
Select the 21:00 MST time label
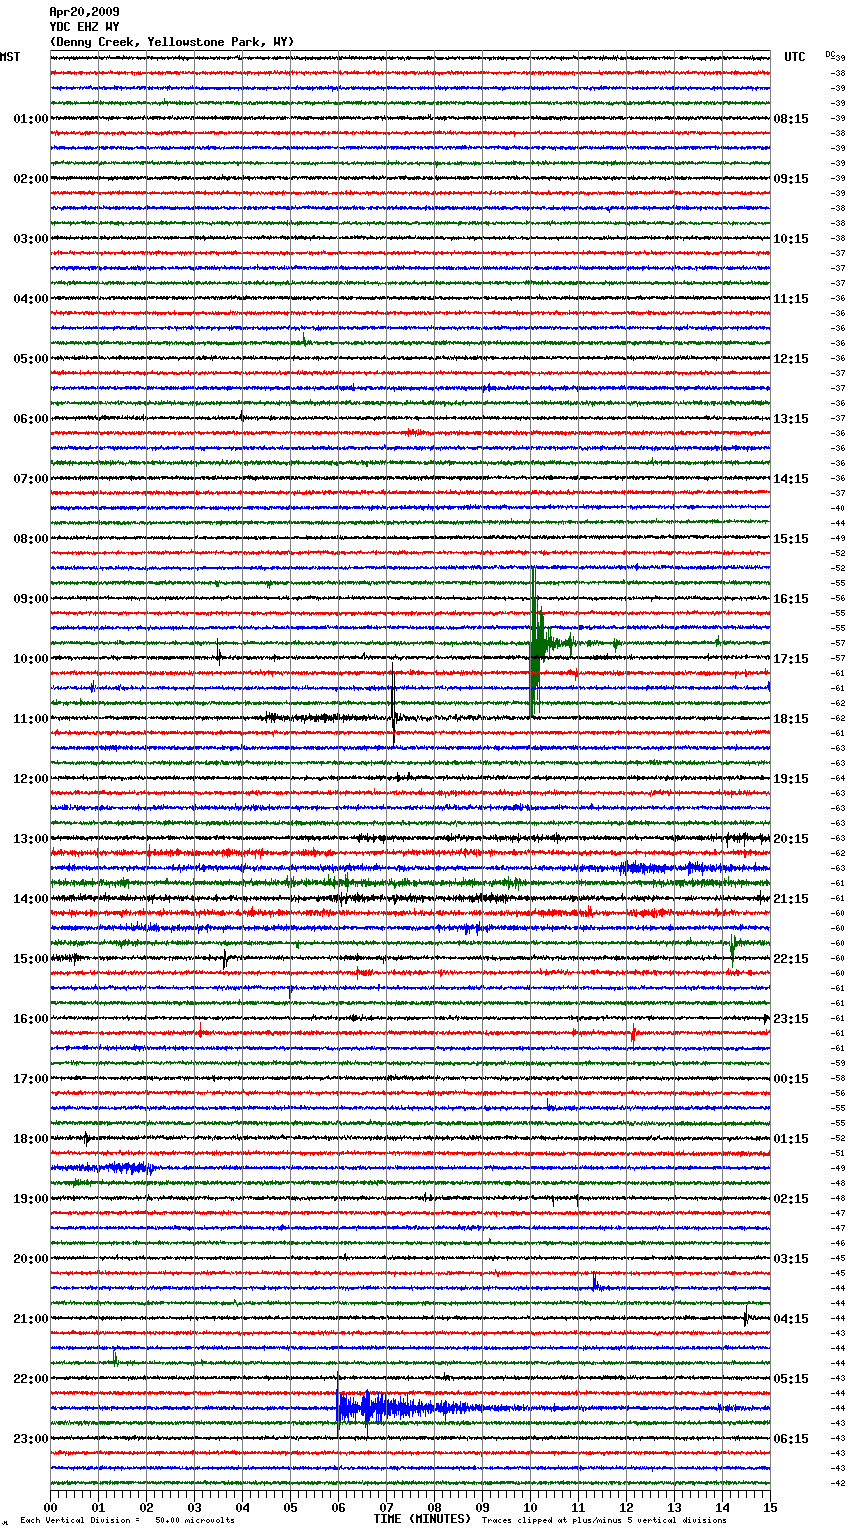[31, 1319]
